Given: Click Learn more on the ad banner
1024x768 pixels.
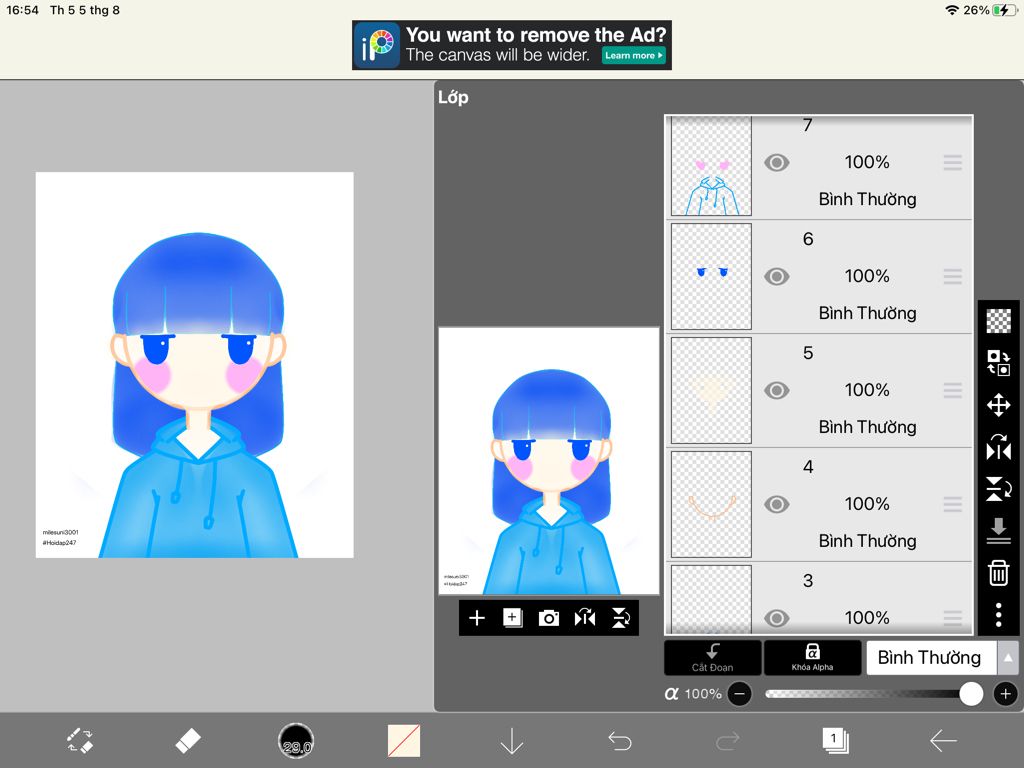Looking at the screenshot, I should (x=633, y=56).
